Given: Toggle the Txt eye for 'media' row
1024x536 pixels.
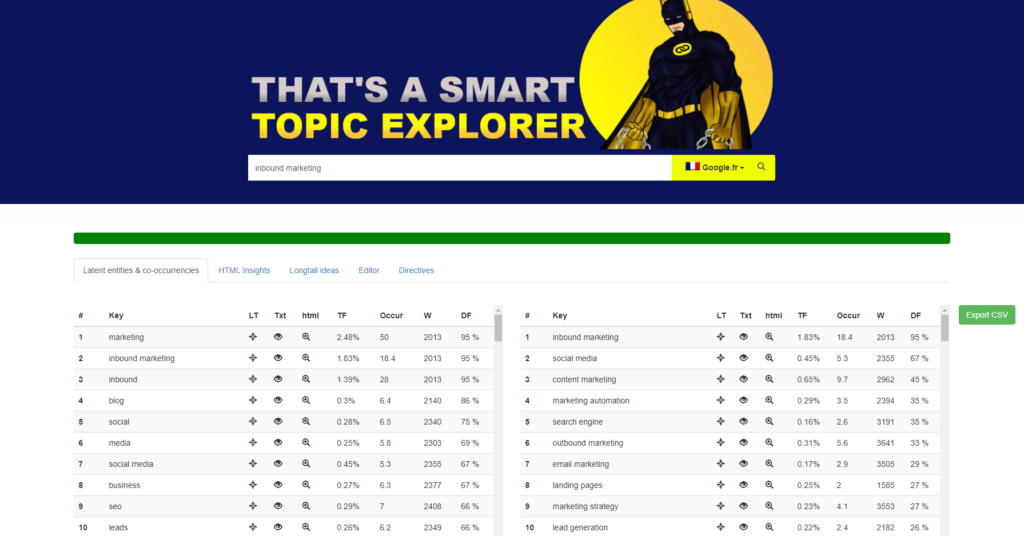Looking at the screenshot, I should point(278,443).
